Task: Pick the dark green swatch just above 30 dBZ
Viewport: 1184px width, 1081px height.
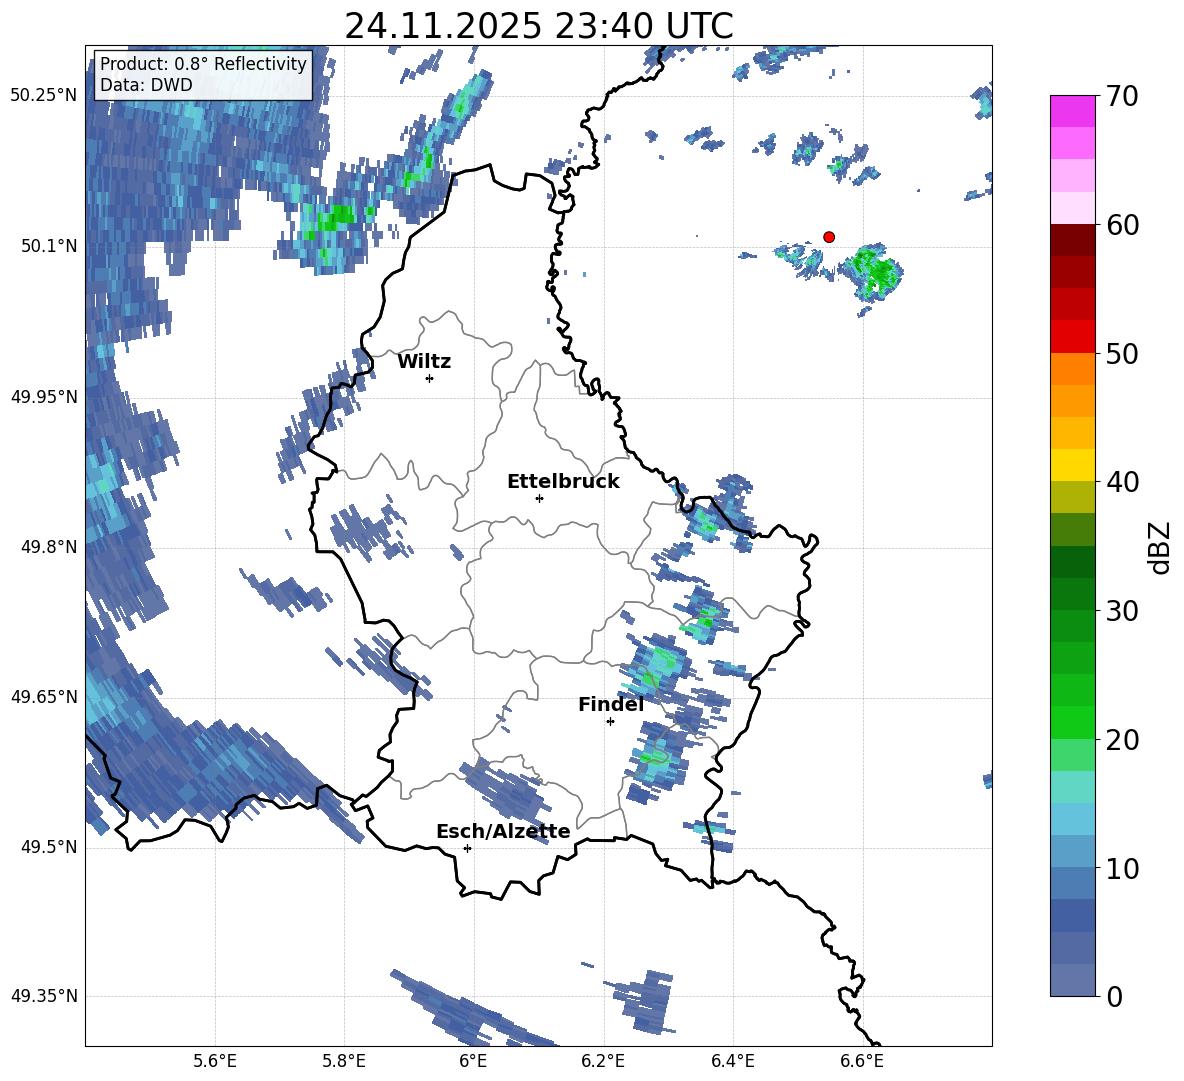Action: (1072, 594)
